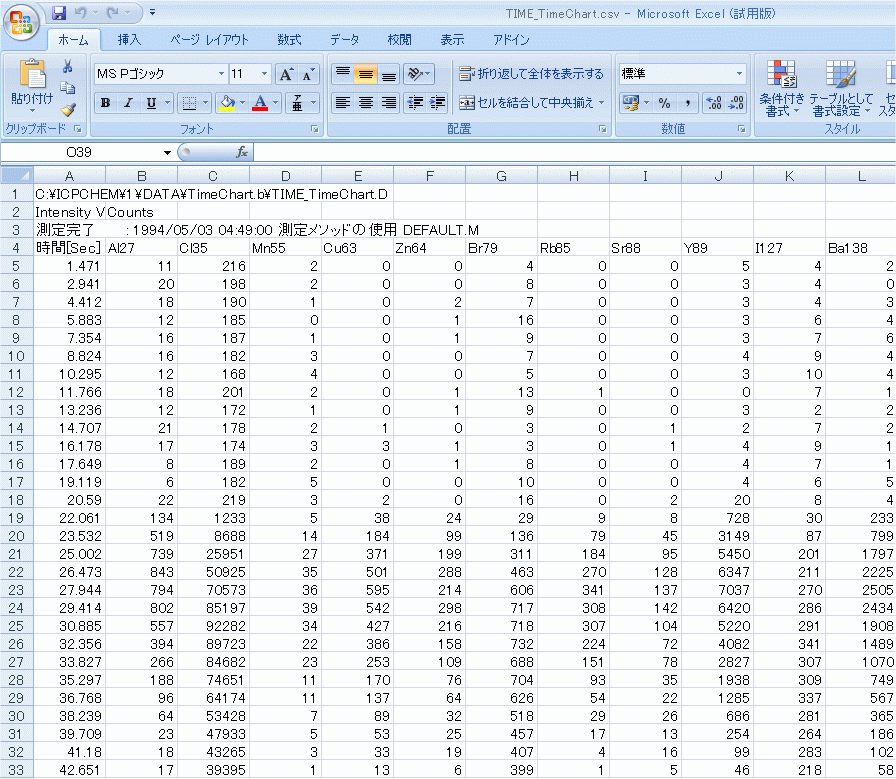This screenshot has width=896, height=779.
Task: Undo last action in quick access toolbar
Action: click(x=81, y=13)
